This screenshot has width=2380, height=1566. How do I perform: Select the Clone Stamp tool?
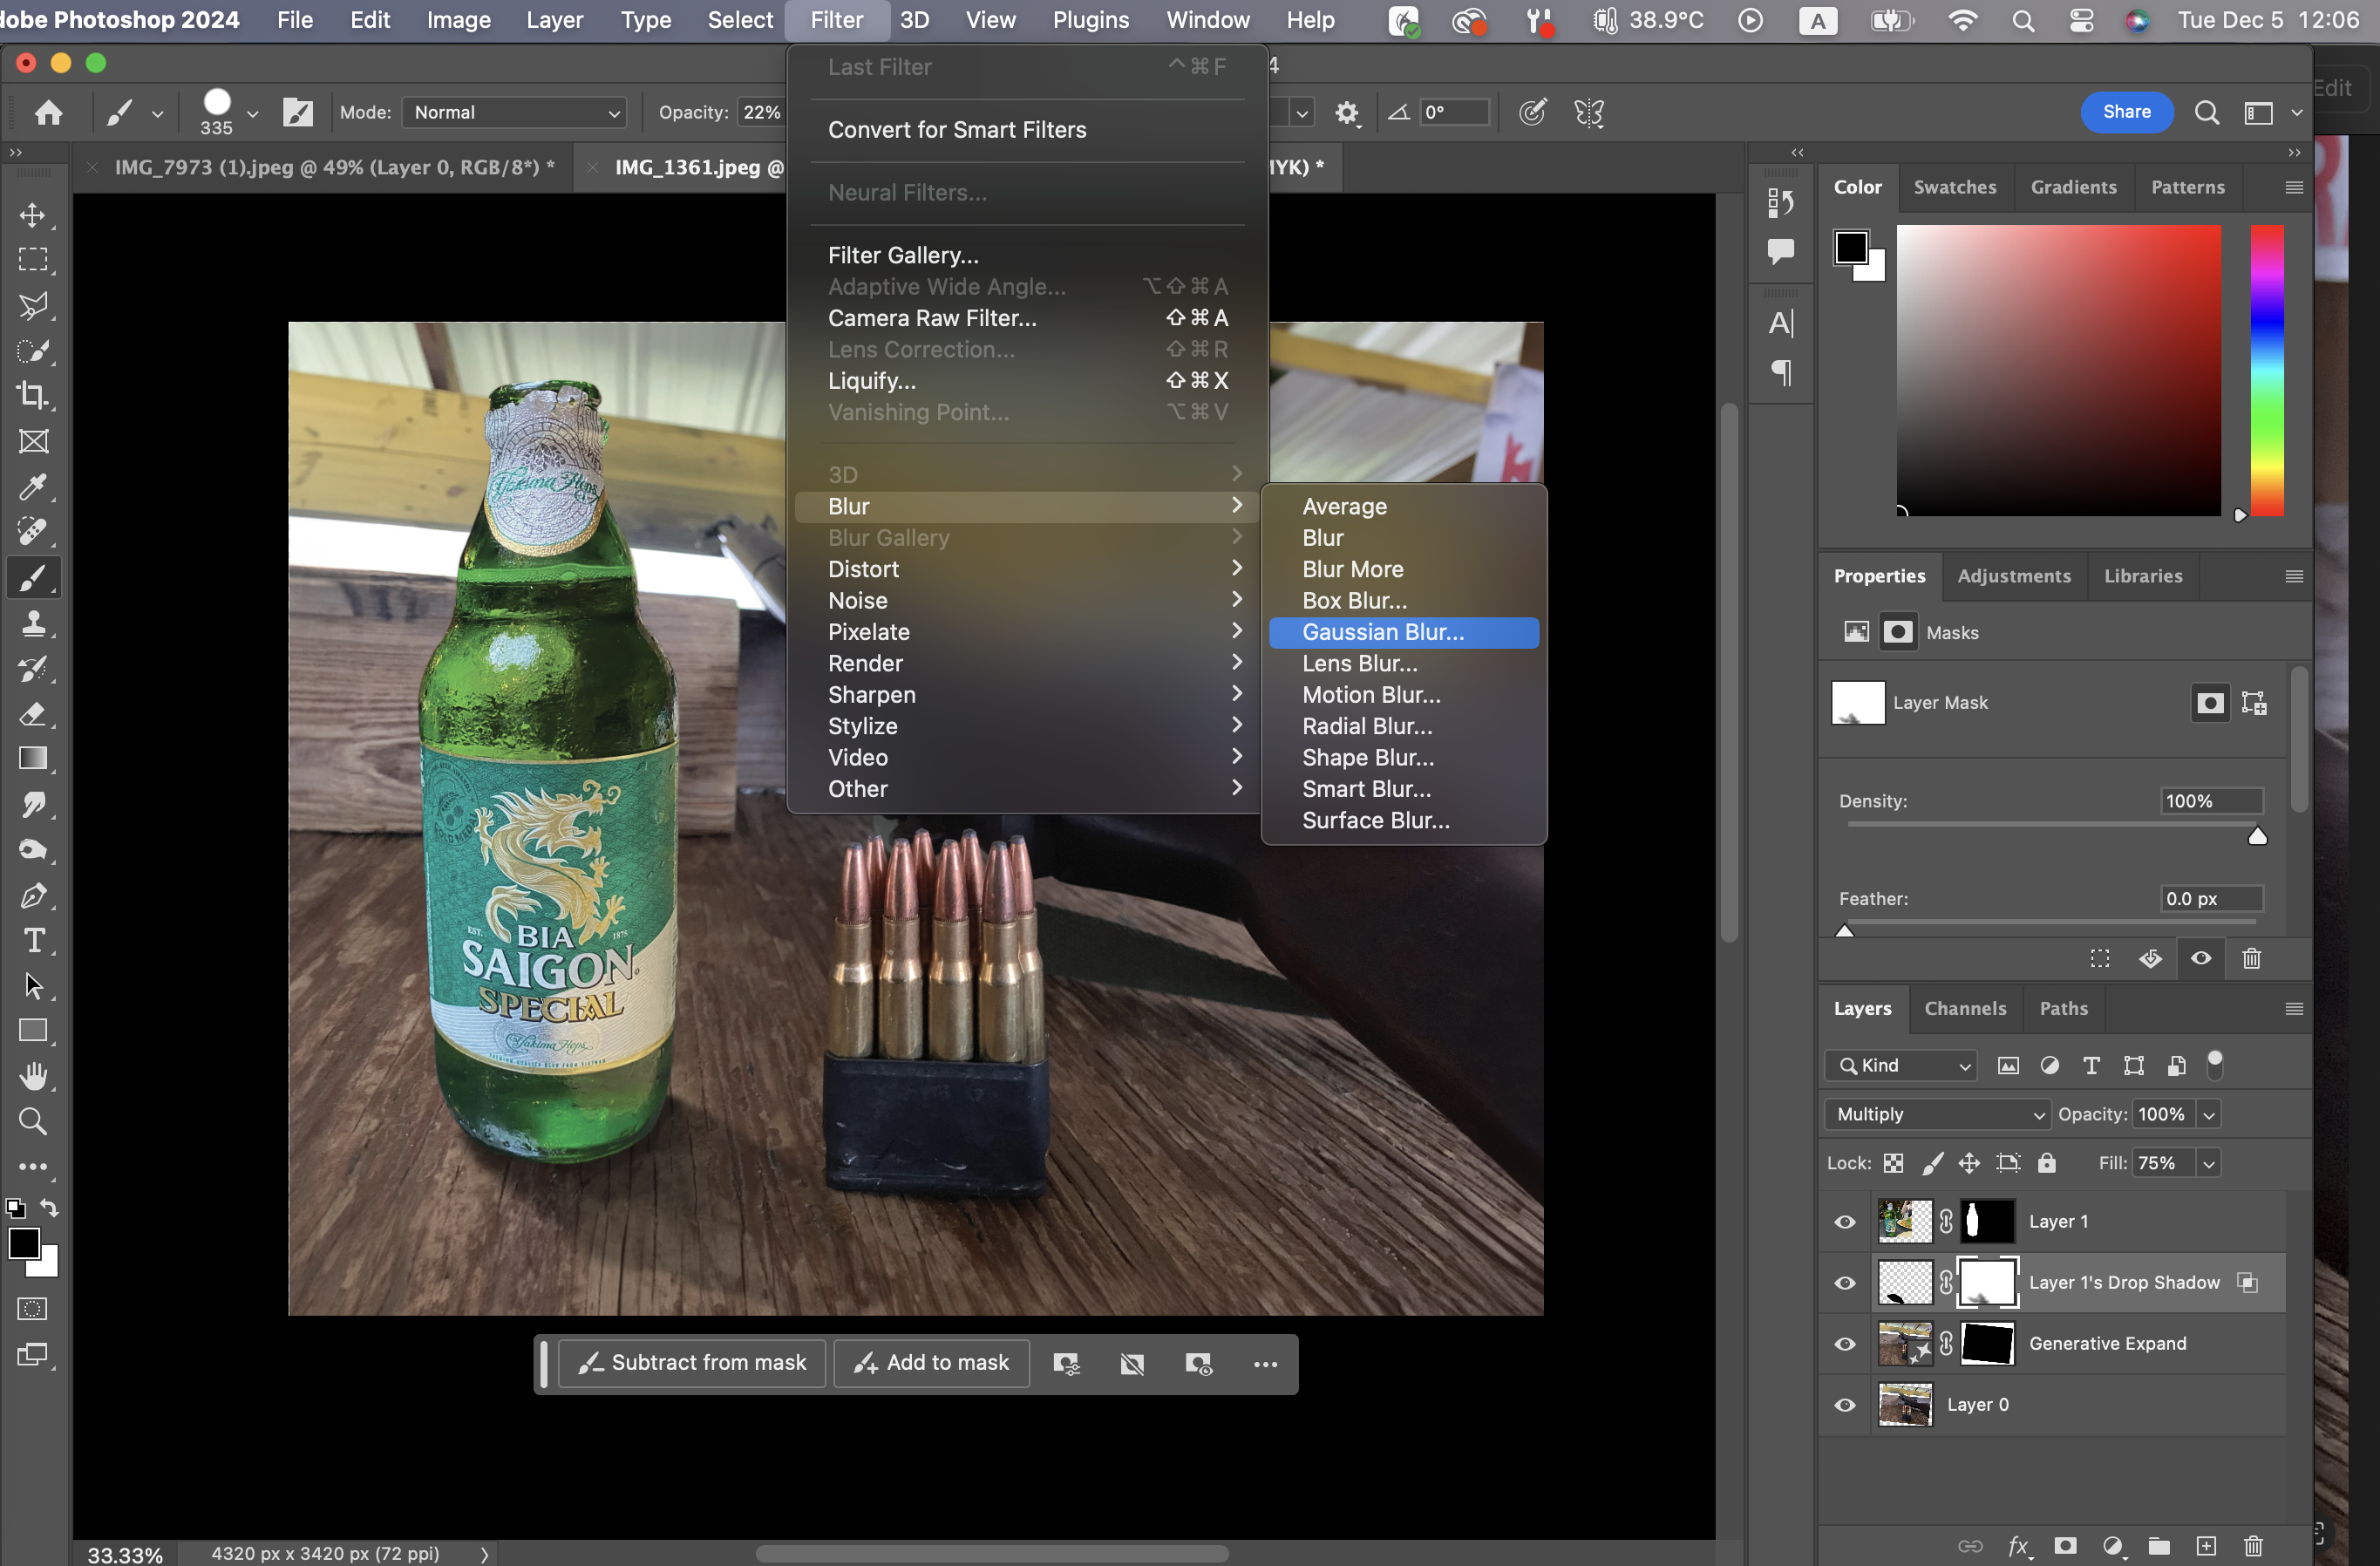pyautogui.click(x=33, y=624)
